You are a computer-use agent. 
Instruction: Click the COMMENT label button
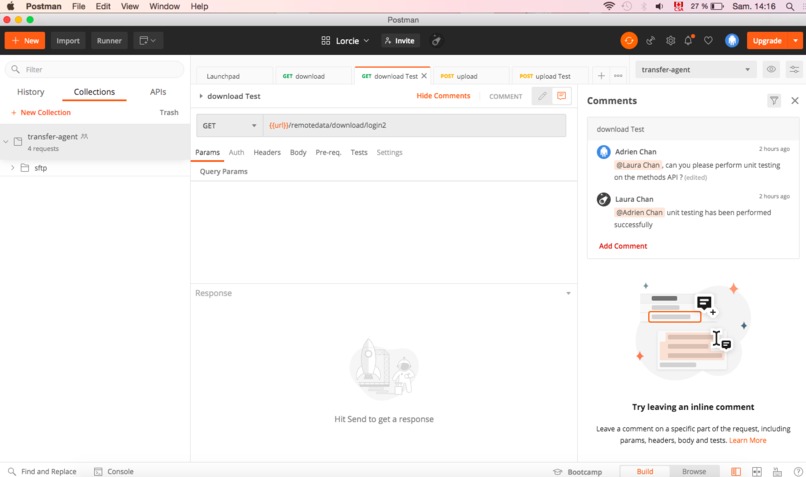pyautogui.click(x=505, y=96)
